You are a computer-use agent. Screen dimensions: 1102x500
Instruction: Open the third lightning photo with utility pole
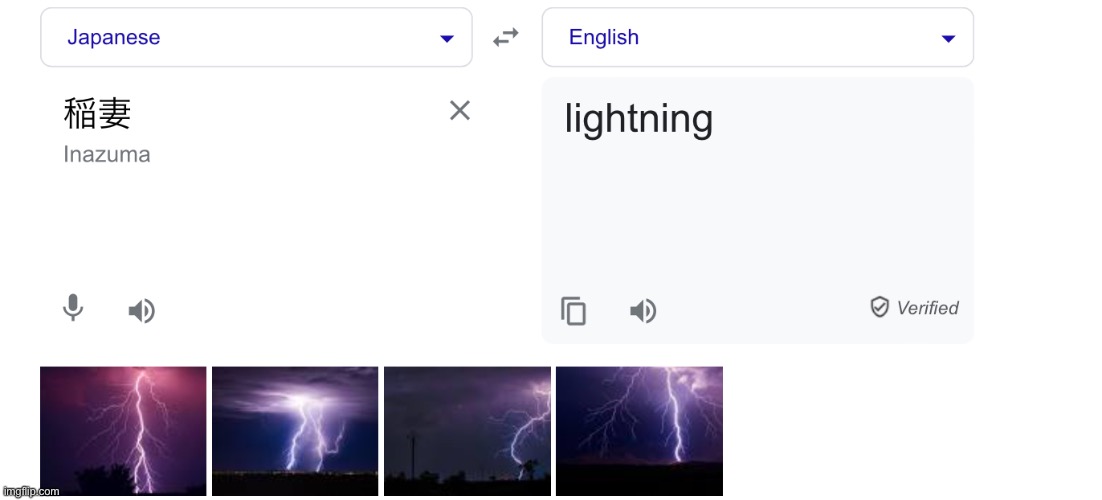(x=467, y=431)
